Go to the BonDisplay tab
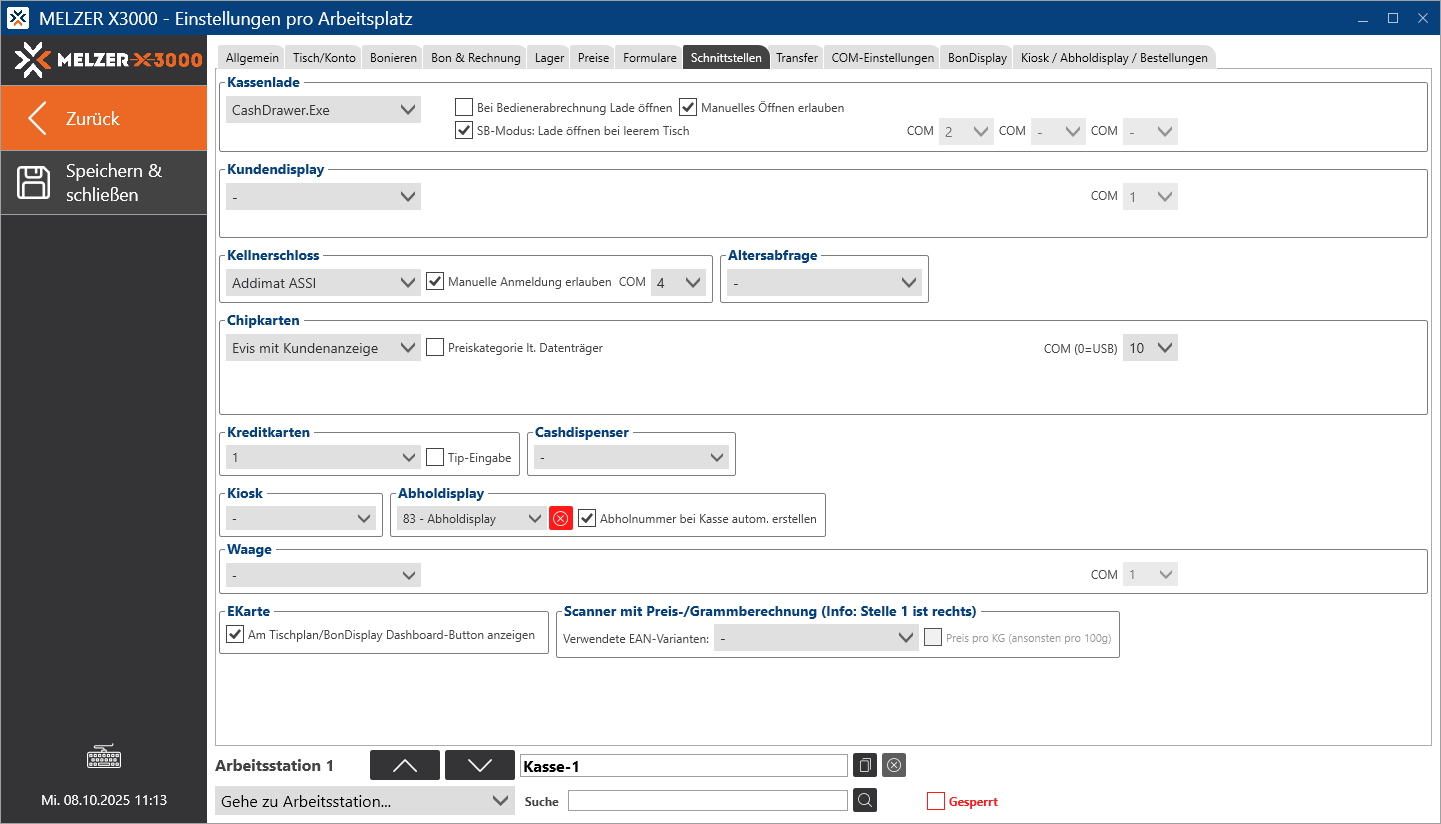The image size is (1441, 824). 977,58
